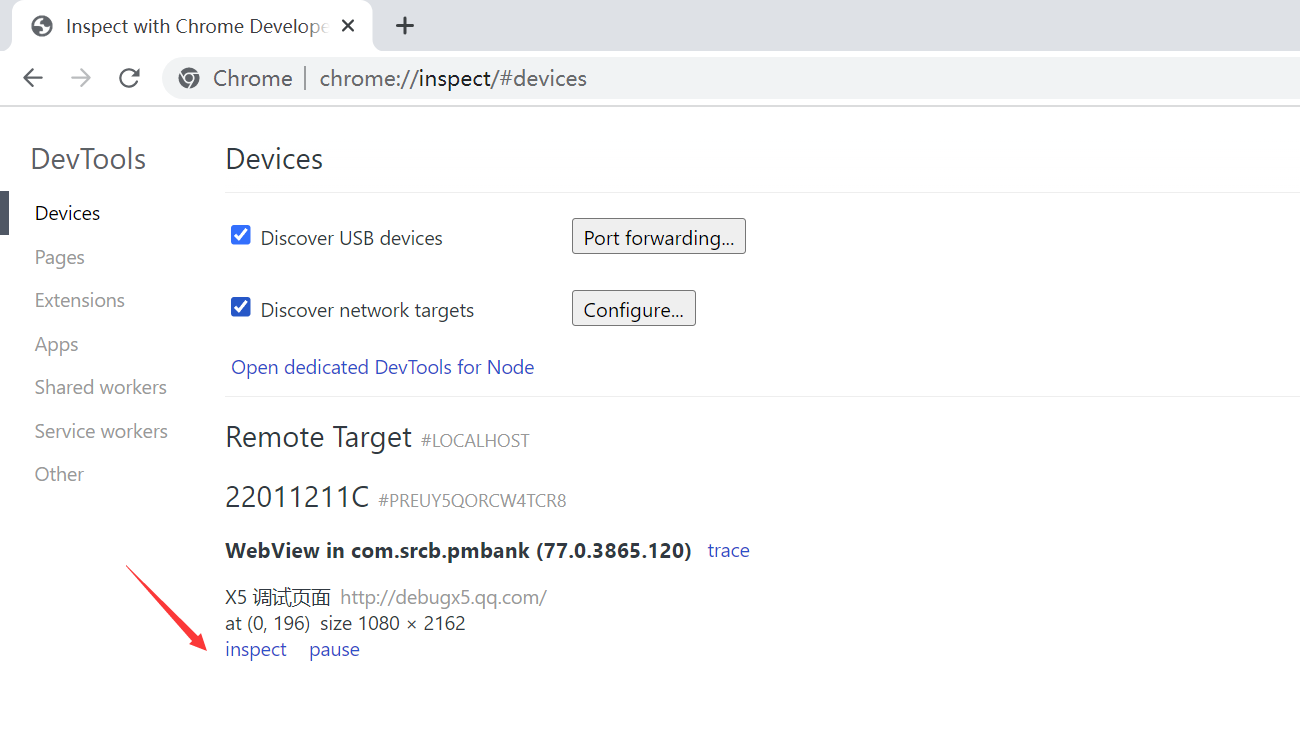Screen dimensions: 1300x730
Task: Open dedicated DevTools for Node
Action: 383,367
